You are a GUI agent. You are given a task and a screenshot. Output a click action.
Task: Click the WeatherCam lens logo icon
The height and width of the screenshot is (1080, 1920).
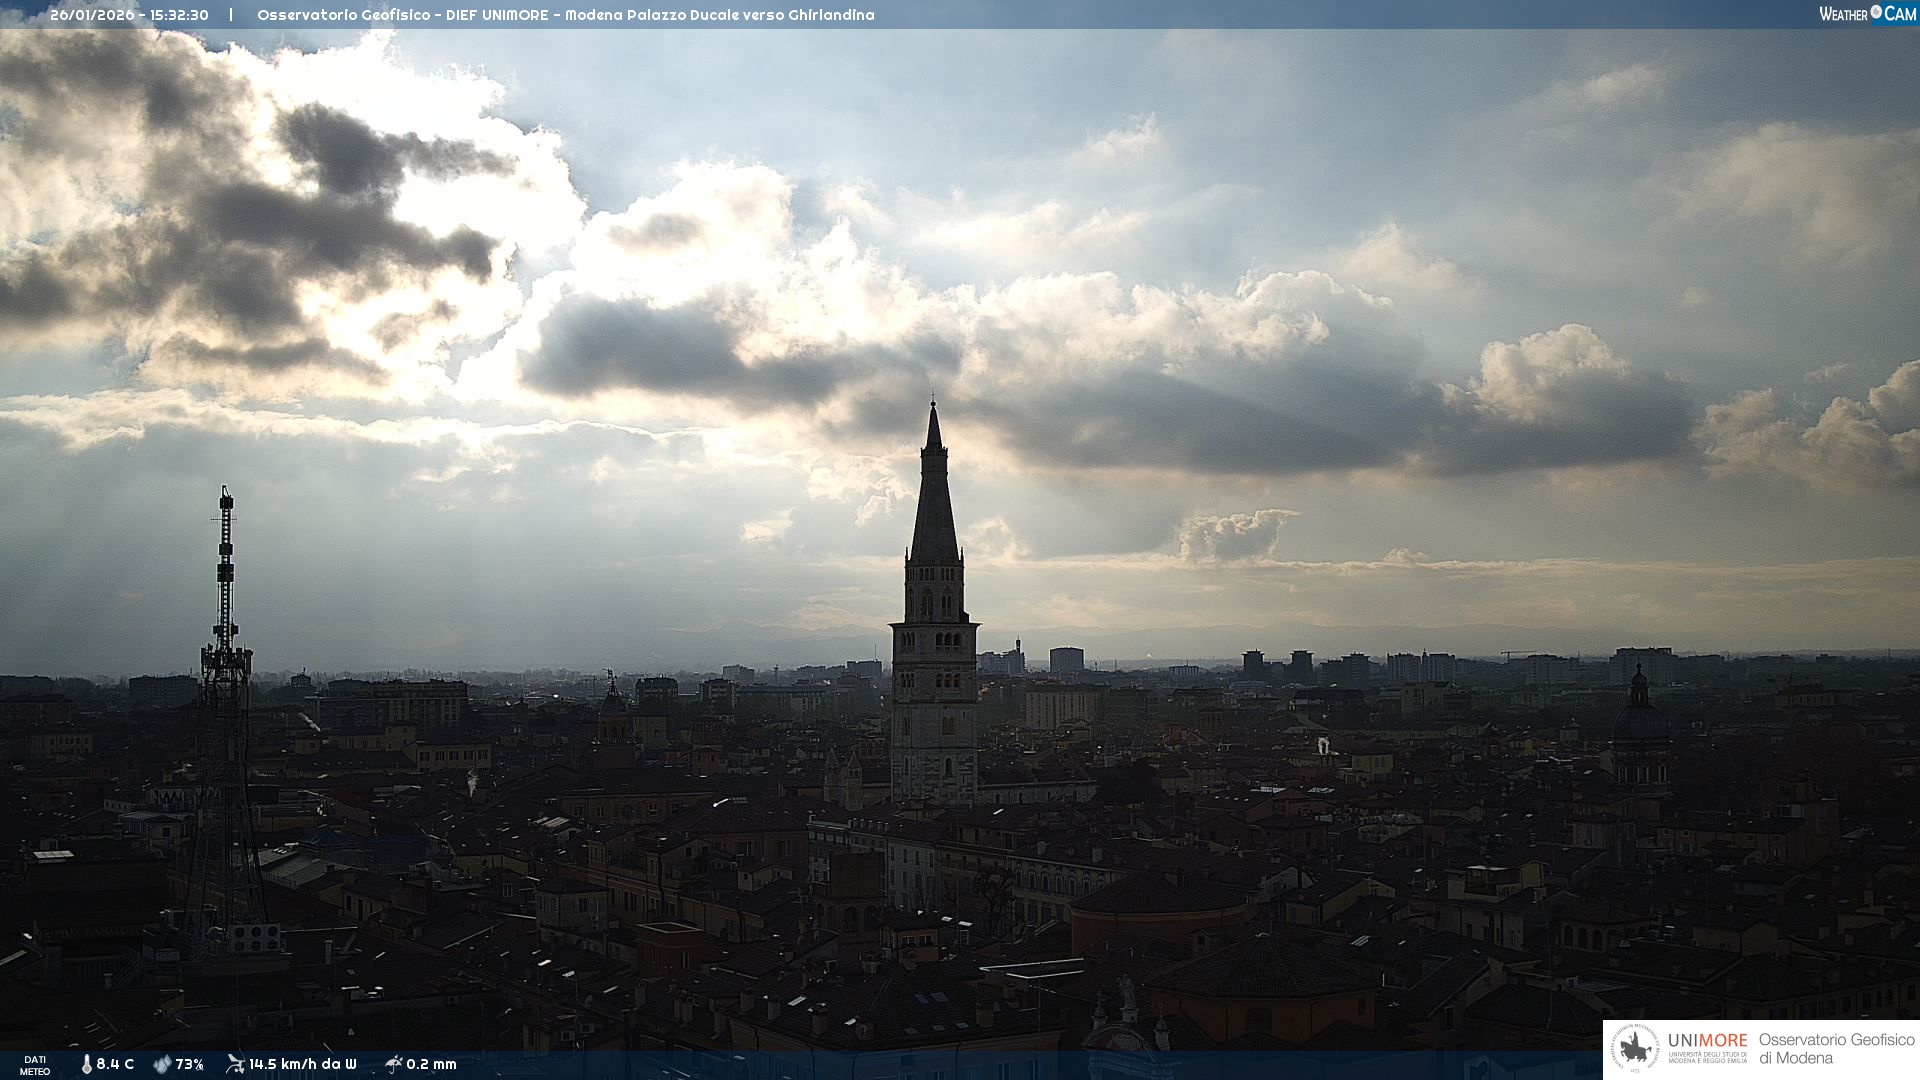[x=1876, y=12]
